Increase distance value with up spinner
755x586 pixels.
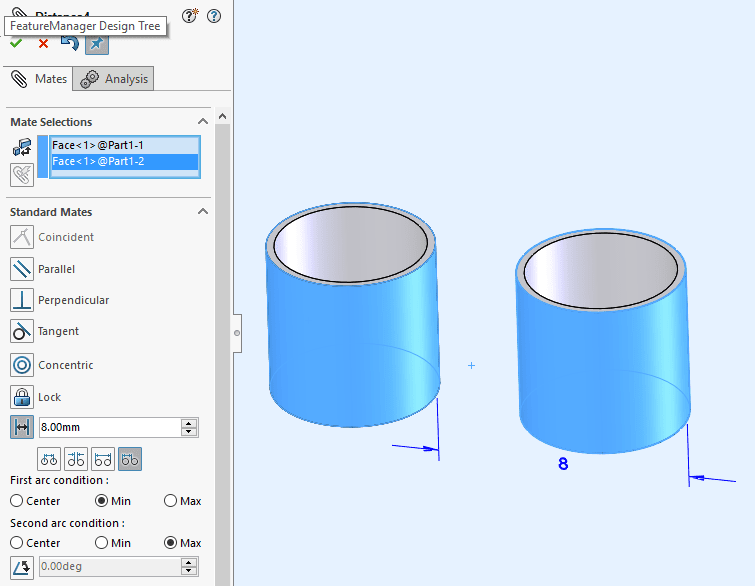pos(189,423)
